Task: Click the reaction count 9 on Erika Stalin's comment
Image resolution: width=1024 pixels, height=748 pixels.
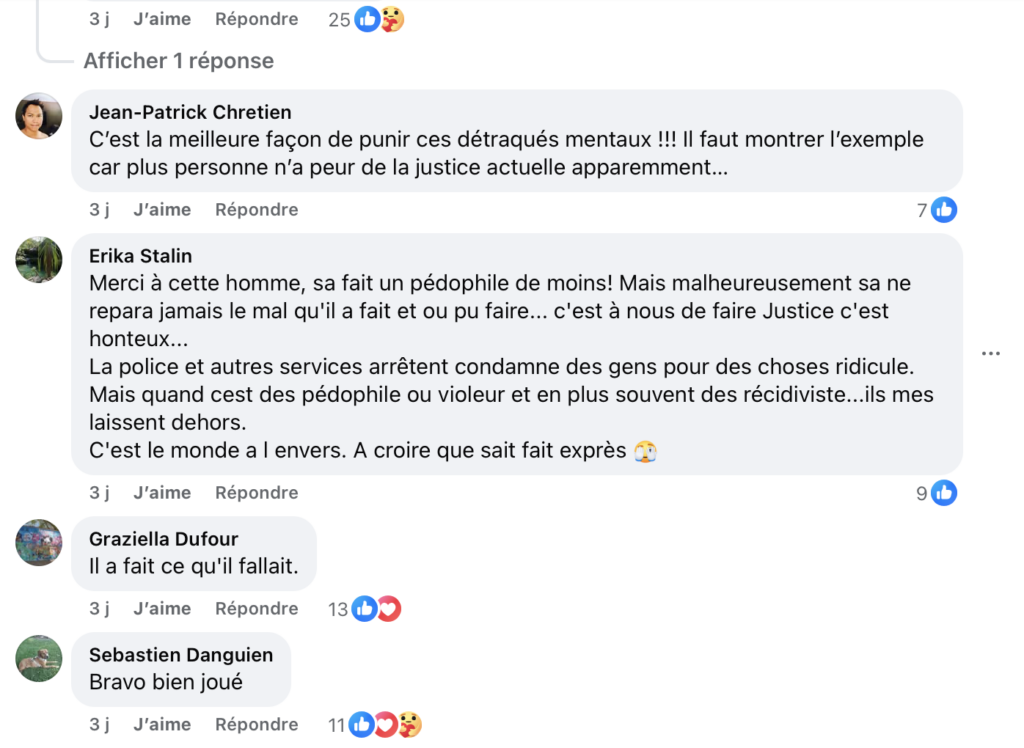Action: pyautogui.click(x=921, y=492)
